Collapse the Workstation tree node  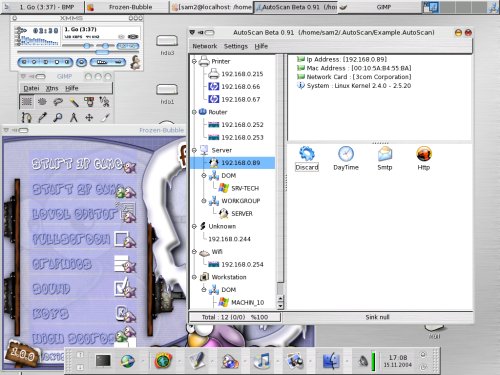click(194, 277)
